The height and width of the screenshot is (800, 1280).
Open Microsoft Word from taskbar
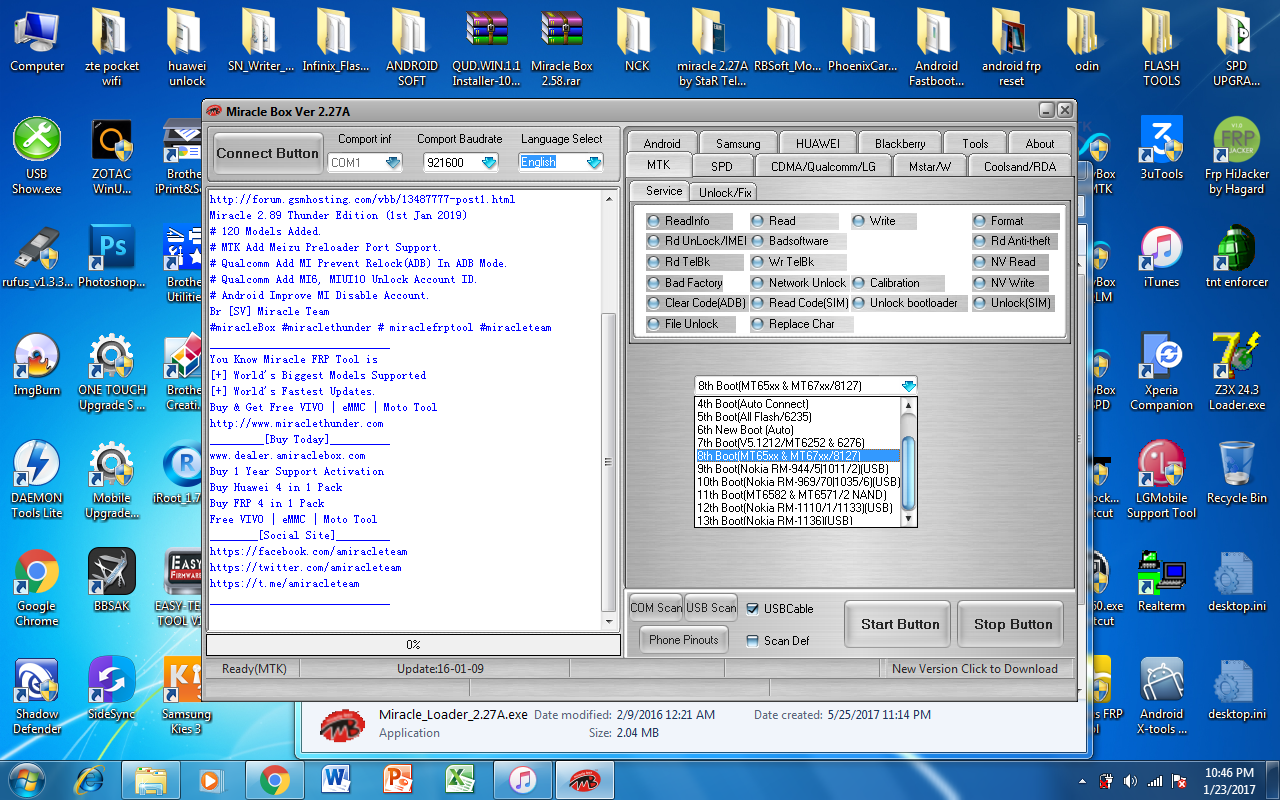[x=336, y=779]
